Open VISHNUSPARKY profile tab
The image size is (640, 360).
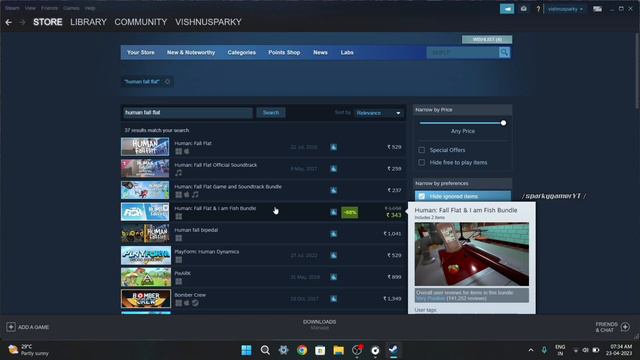coord(208,22)
